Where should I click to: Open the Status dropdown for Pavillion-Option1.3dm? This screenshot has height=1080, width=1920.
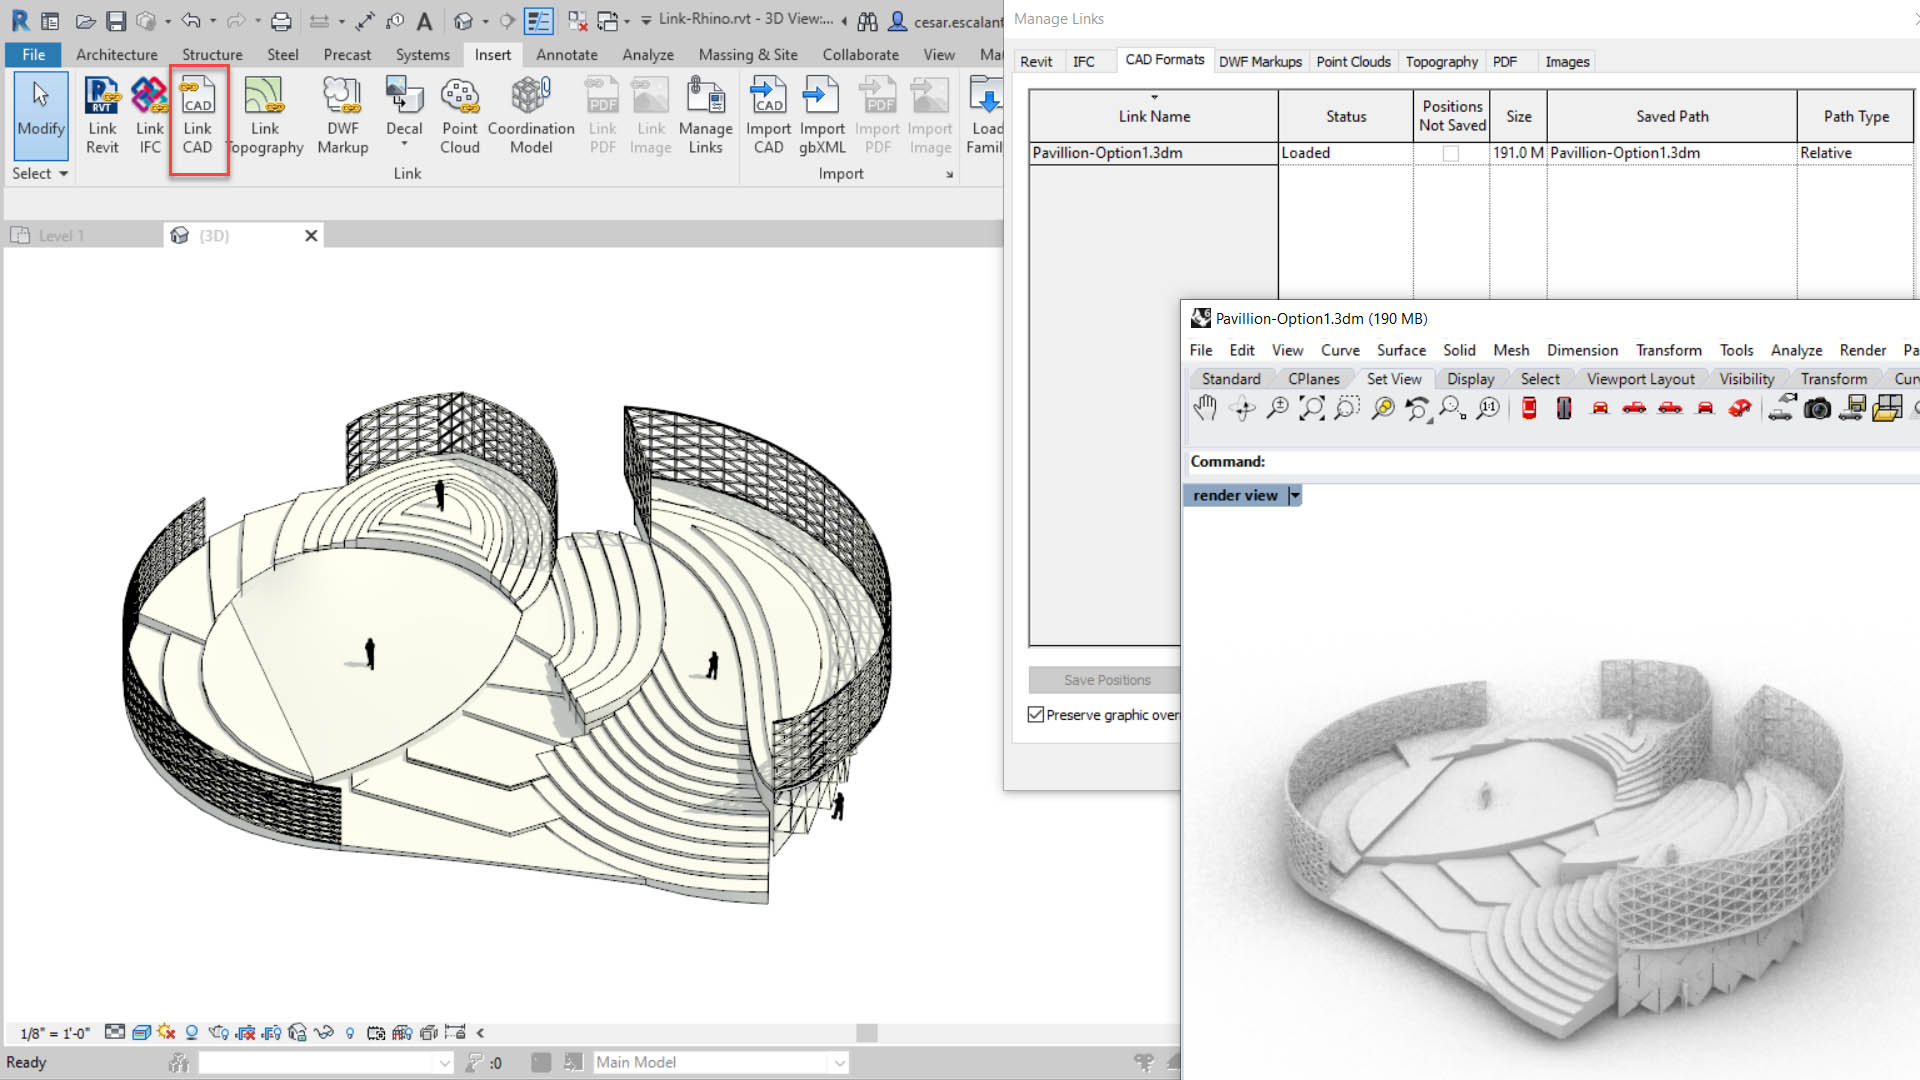pos(1344,152)
